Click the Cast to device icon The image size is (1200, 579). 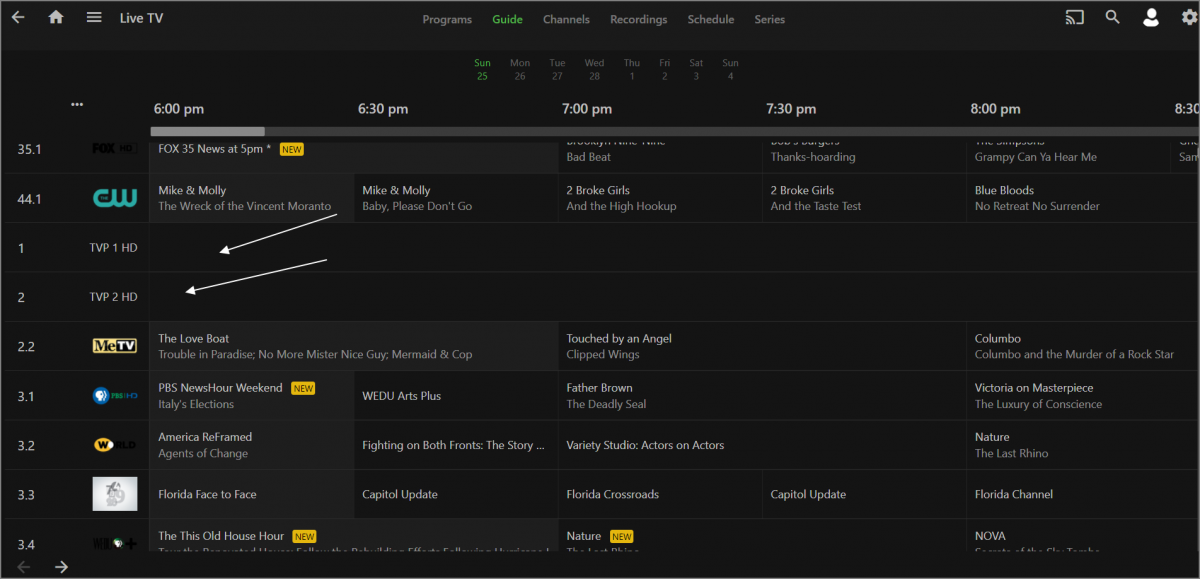tap(1074, 17)
